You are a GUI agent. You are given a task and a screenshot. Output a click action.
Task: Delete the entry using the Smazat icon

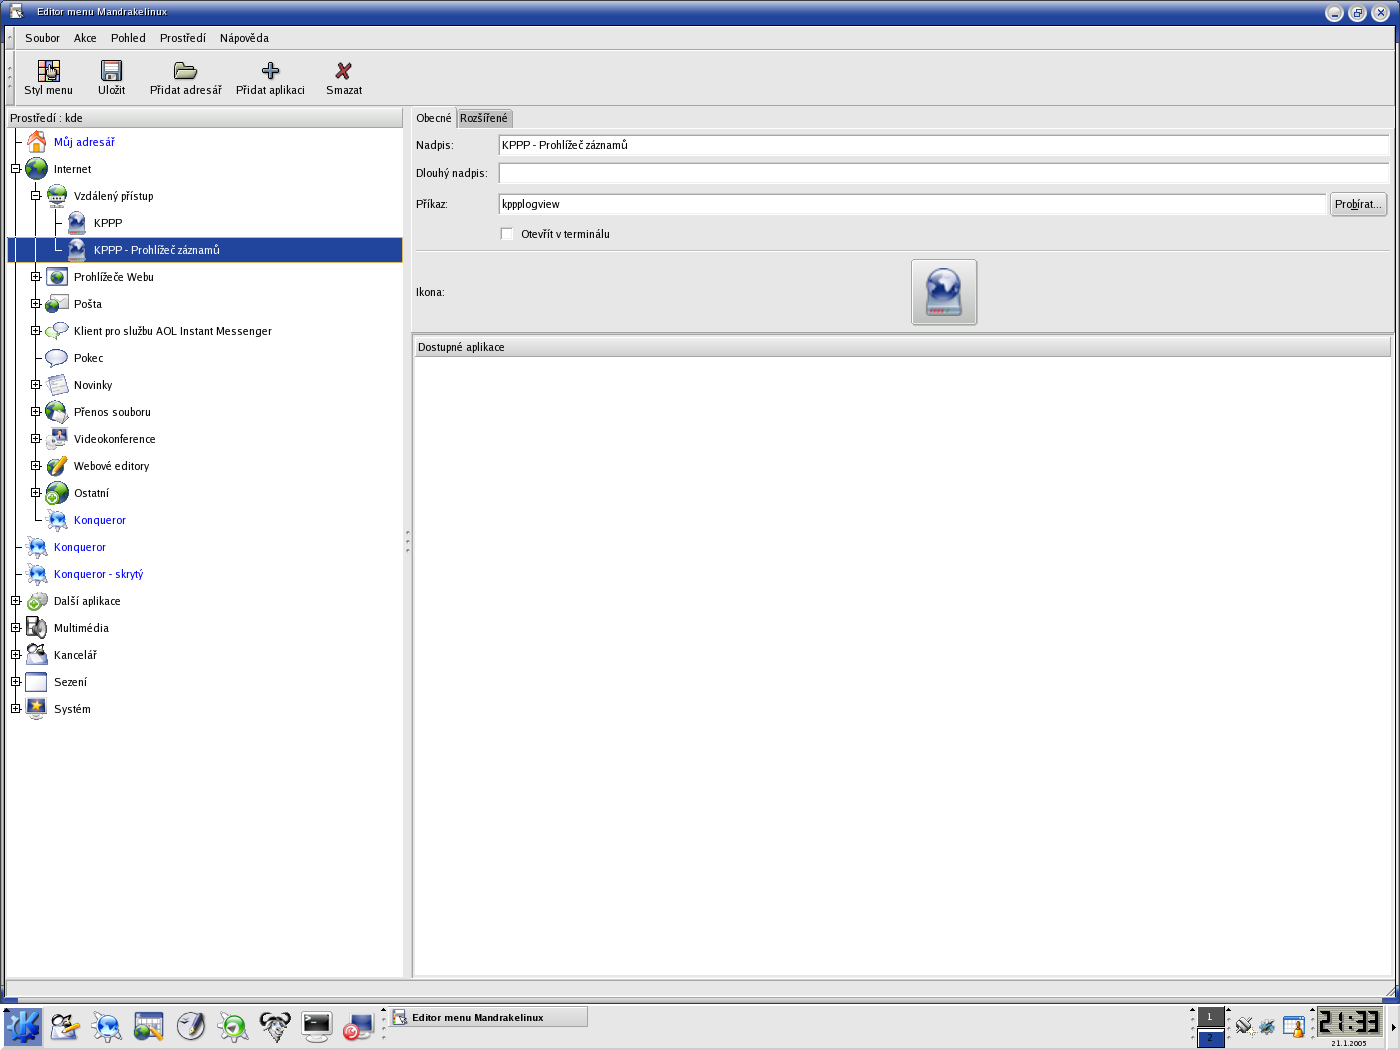pos(343,71)
